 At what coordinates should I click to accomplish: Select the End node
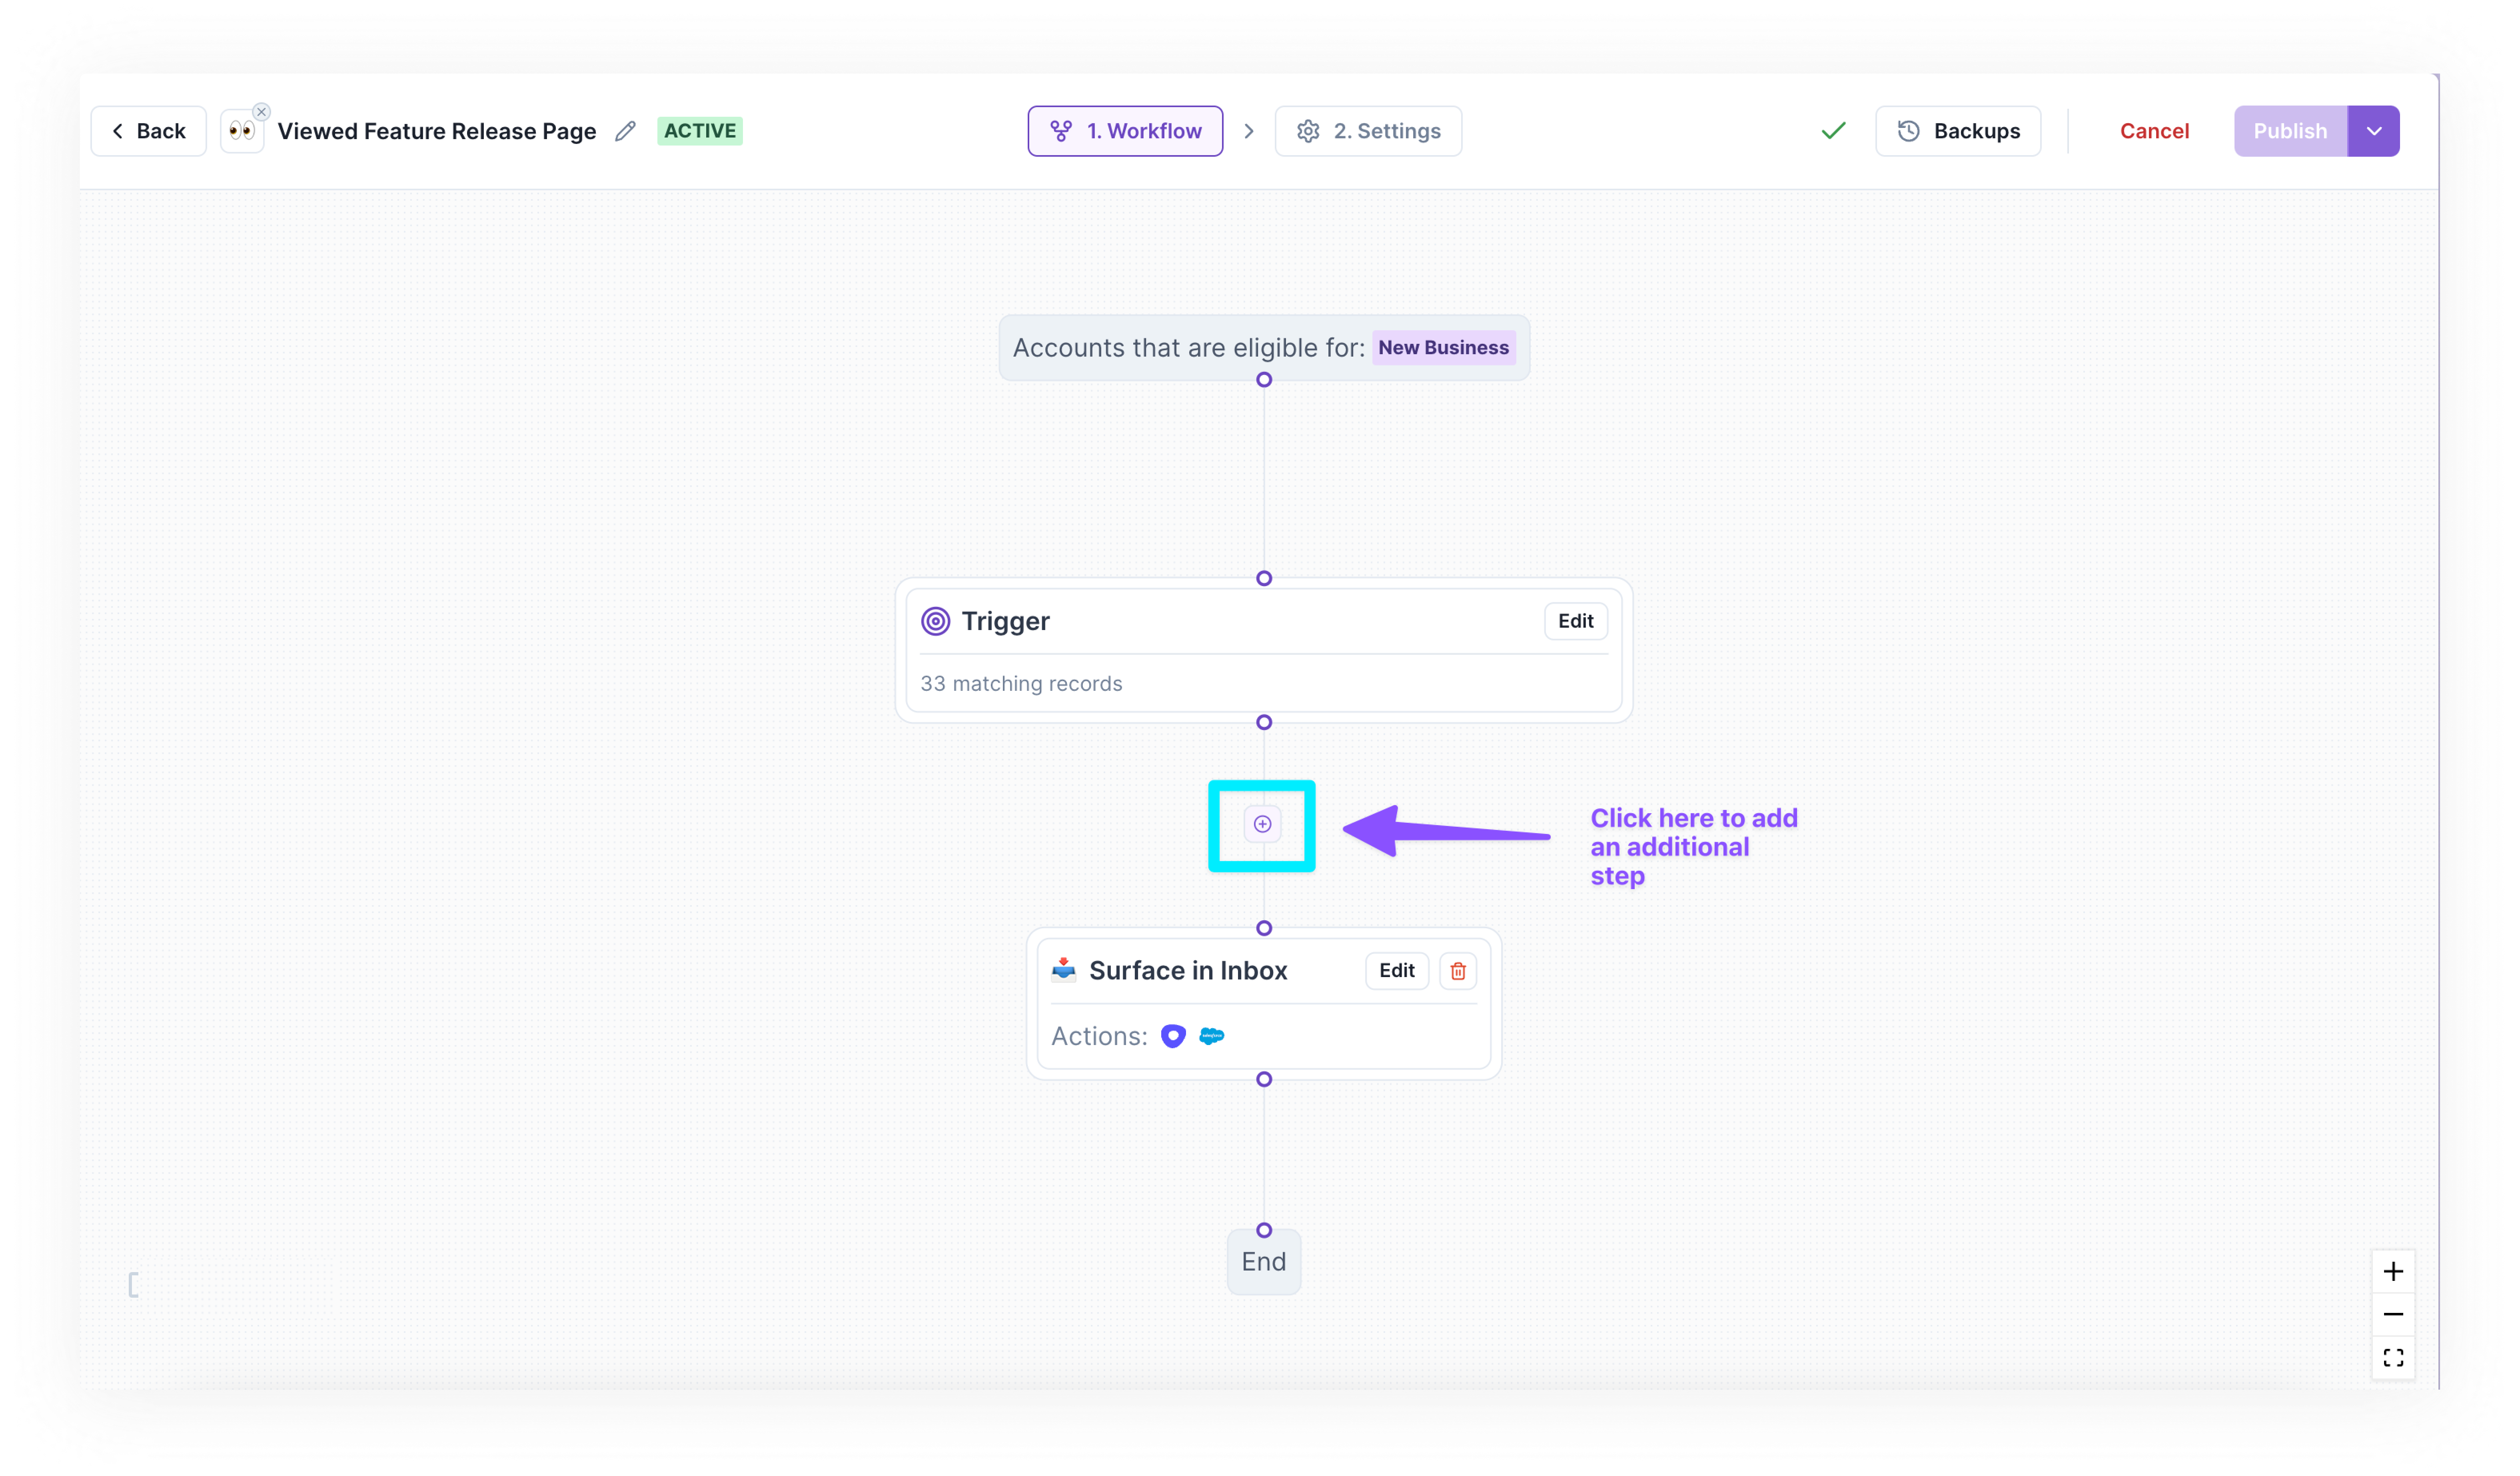pyautogui.click(x=1263, y=1262)
